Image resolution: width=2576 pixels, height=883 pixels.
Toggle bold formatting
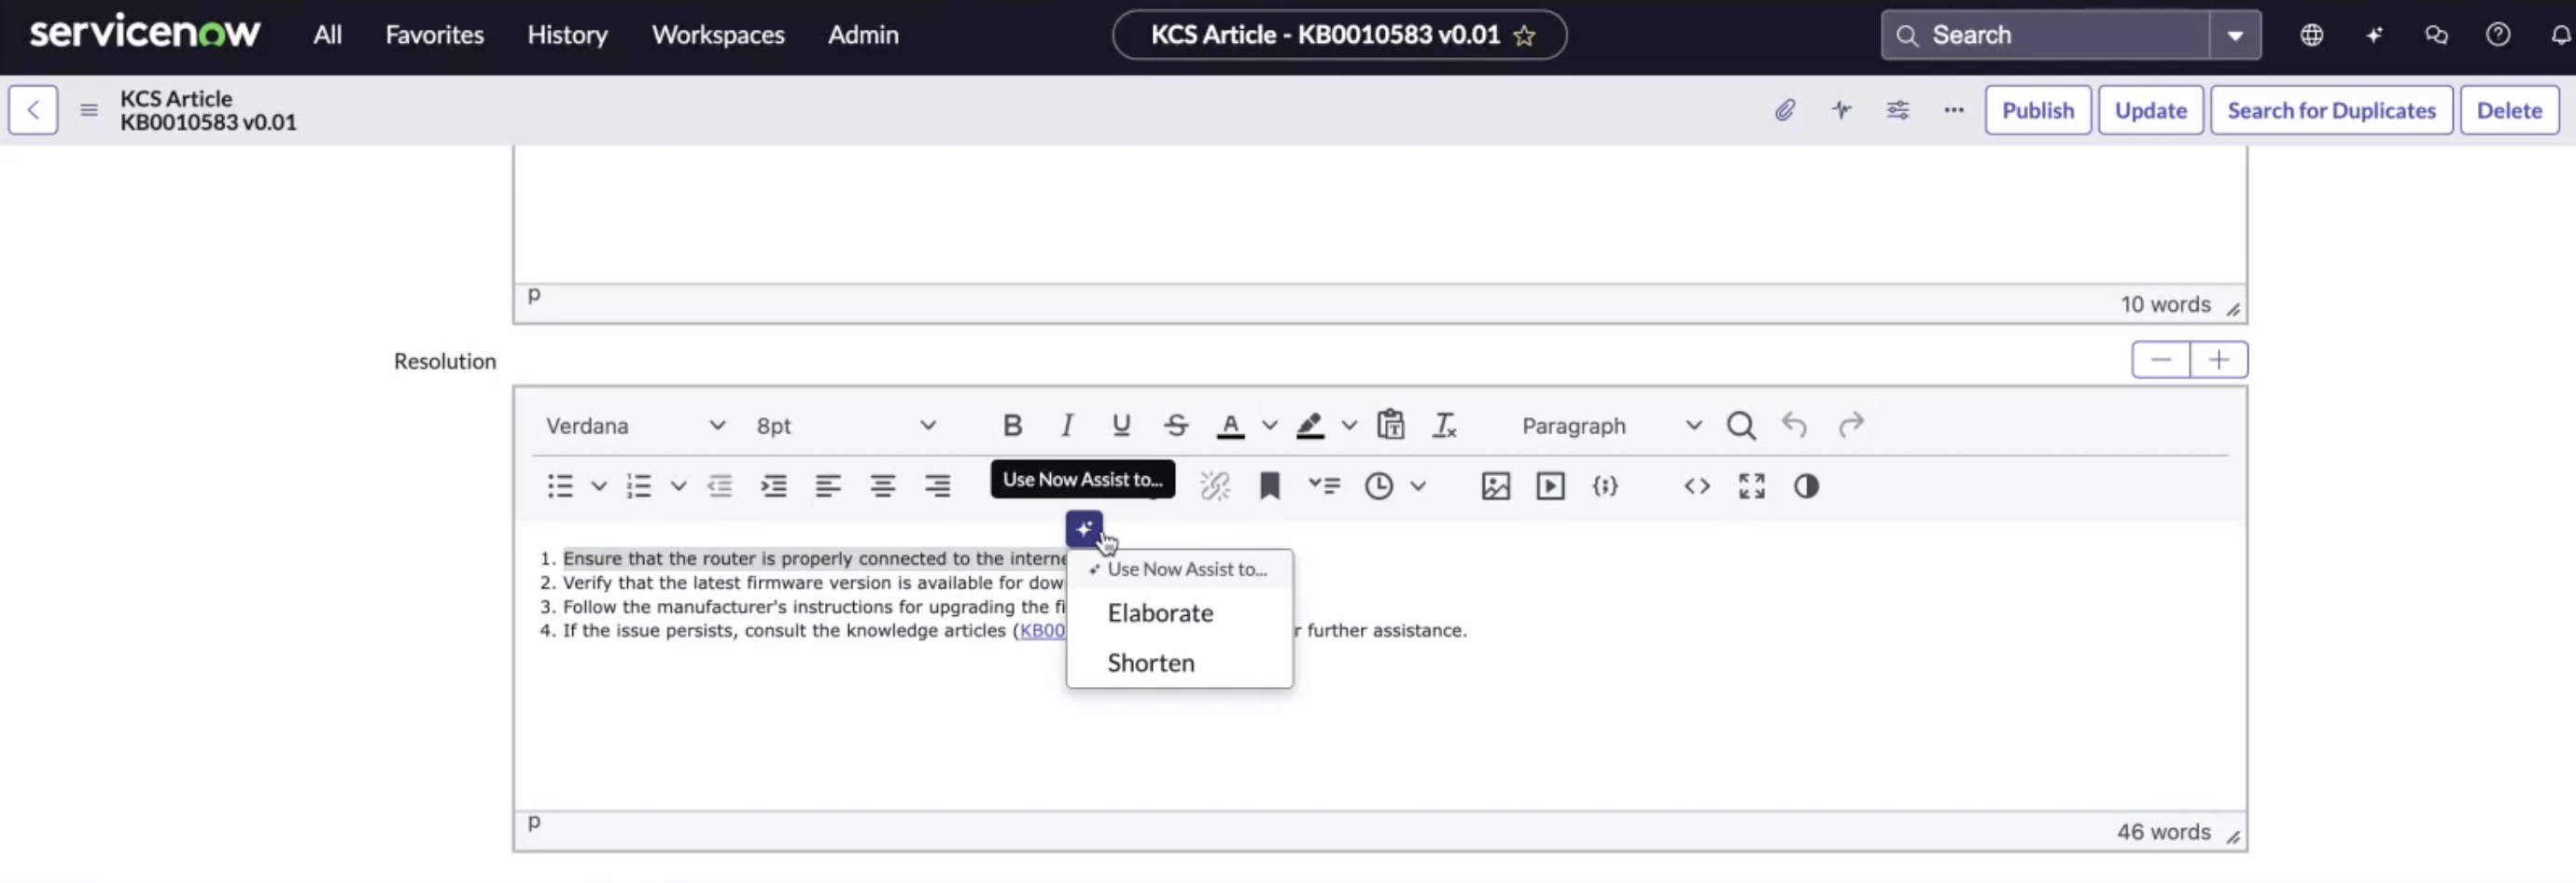(1012, 425)
